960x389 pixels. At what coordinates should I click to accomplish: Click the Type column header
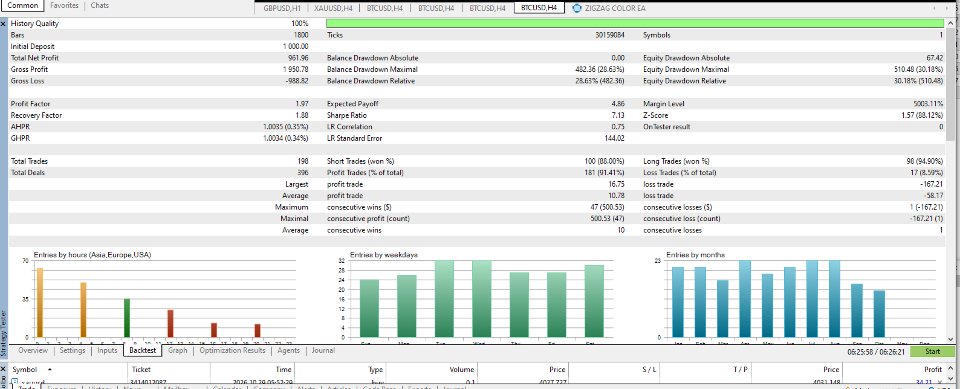point(340,370)
